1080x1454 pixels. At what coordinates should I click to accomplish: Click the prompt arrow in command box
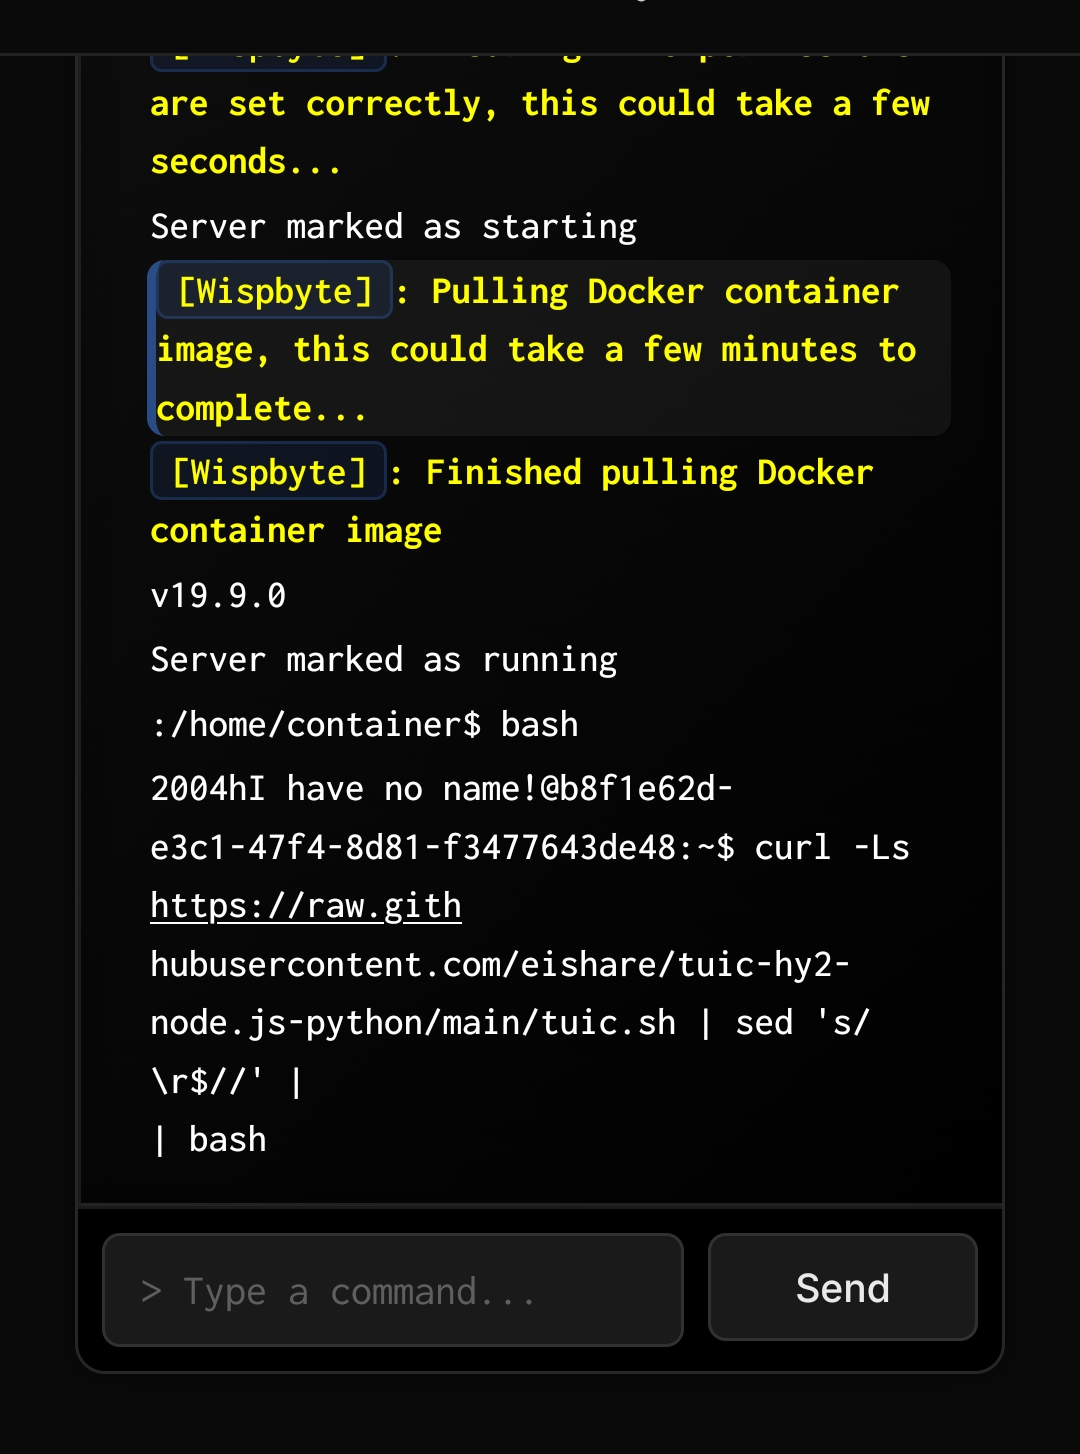tap(151, 1291)
